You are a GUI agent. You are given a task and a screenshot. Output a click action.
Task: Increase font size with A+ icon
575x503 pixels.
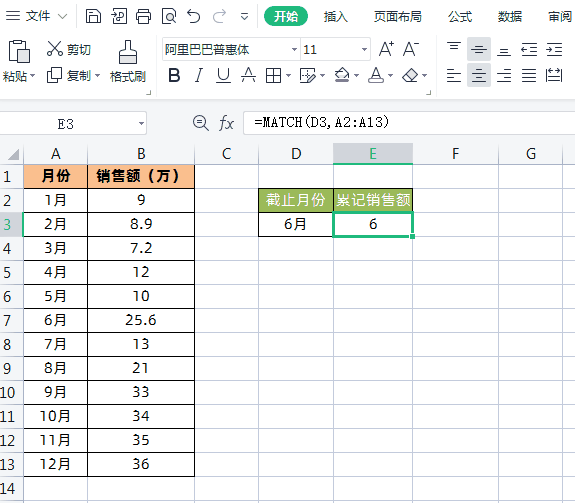386,49
